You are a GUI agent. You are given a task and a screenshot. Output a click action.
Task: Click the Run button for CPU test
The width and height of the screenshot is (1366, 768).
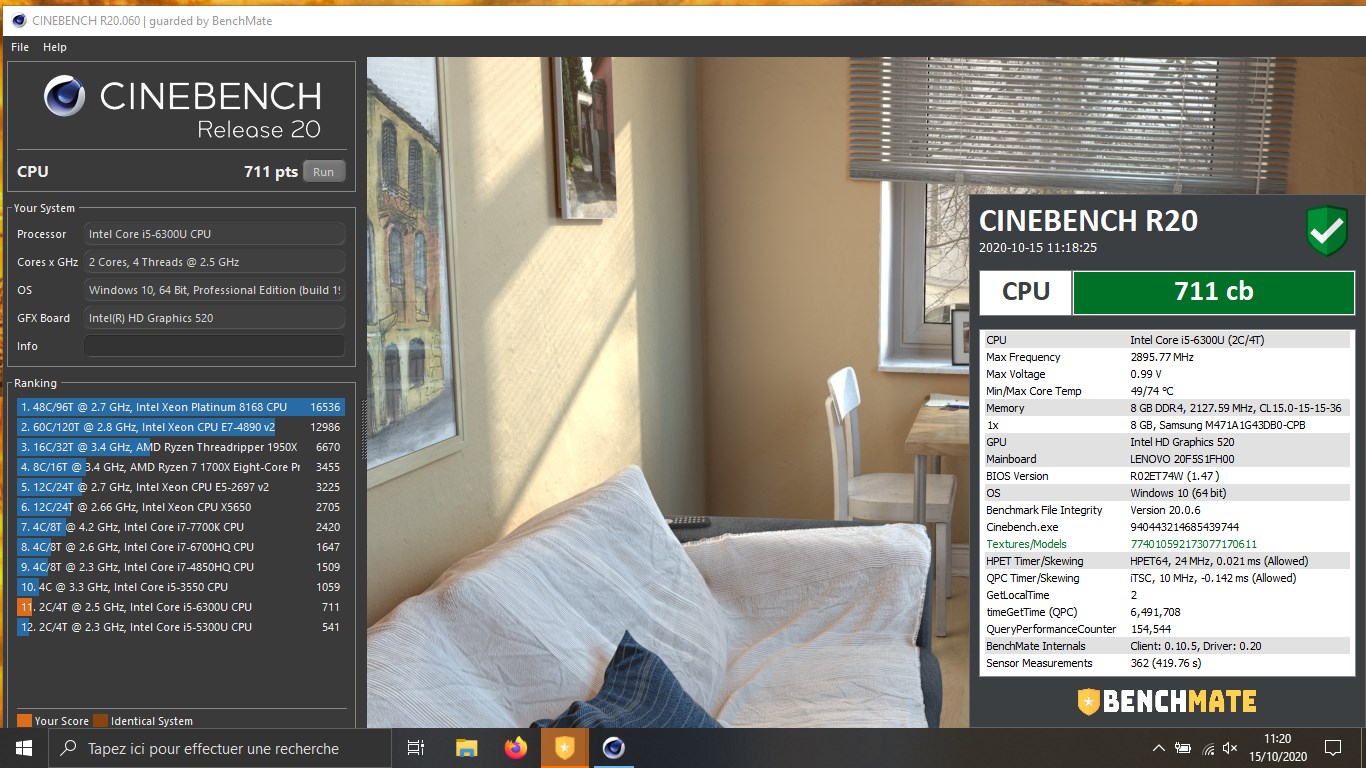tap(323, 172)
